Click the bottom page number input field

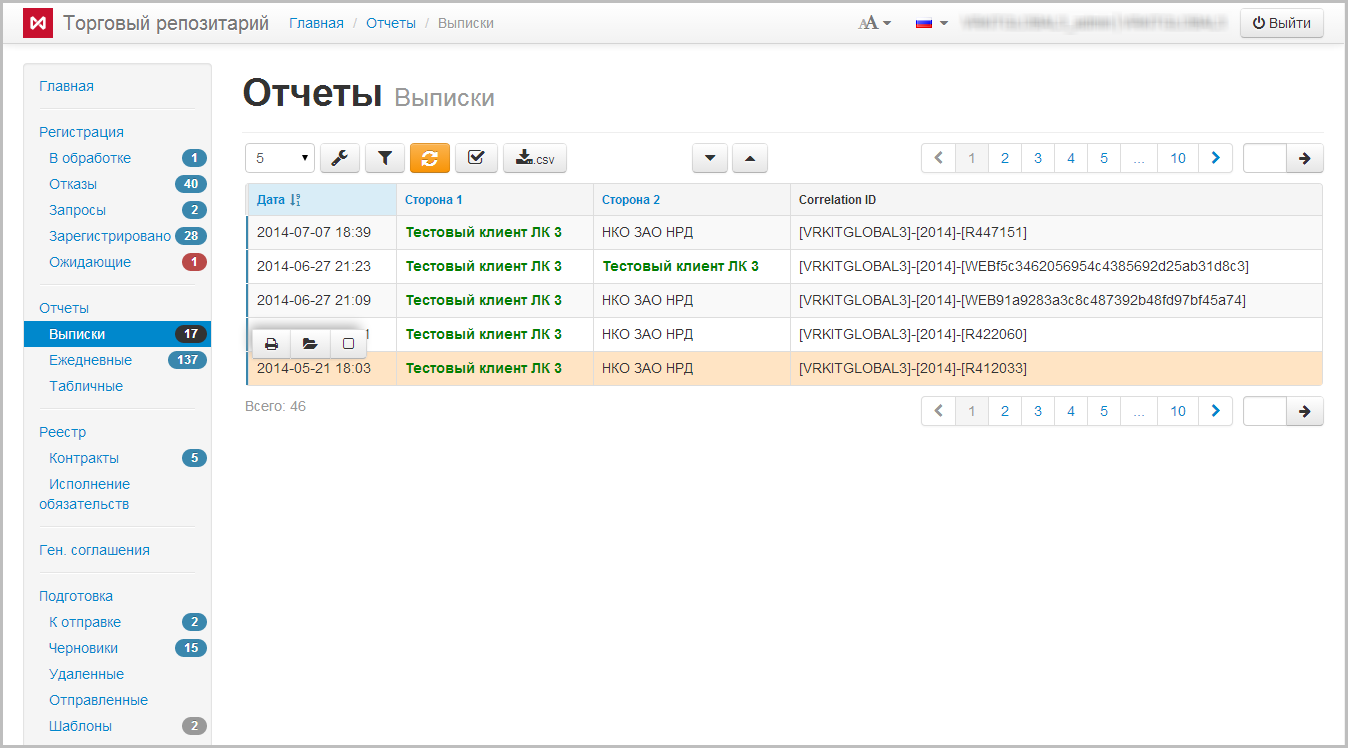(1264, 411)
